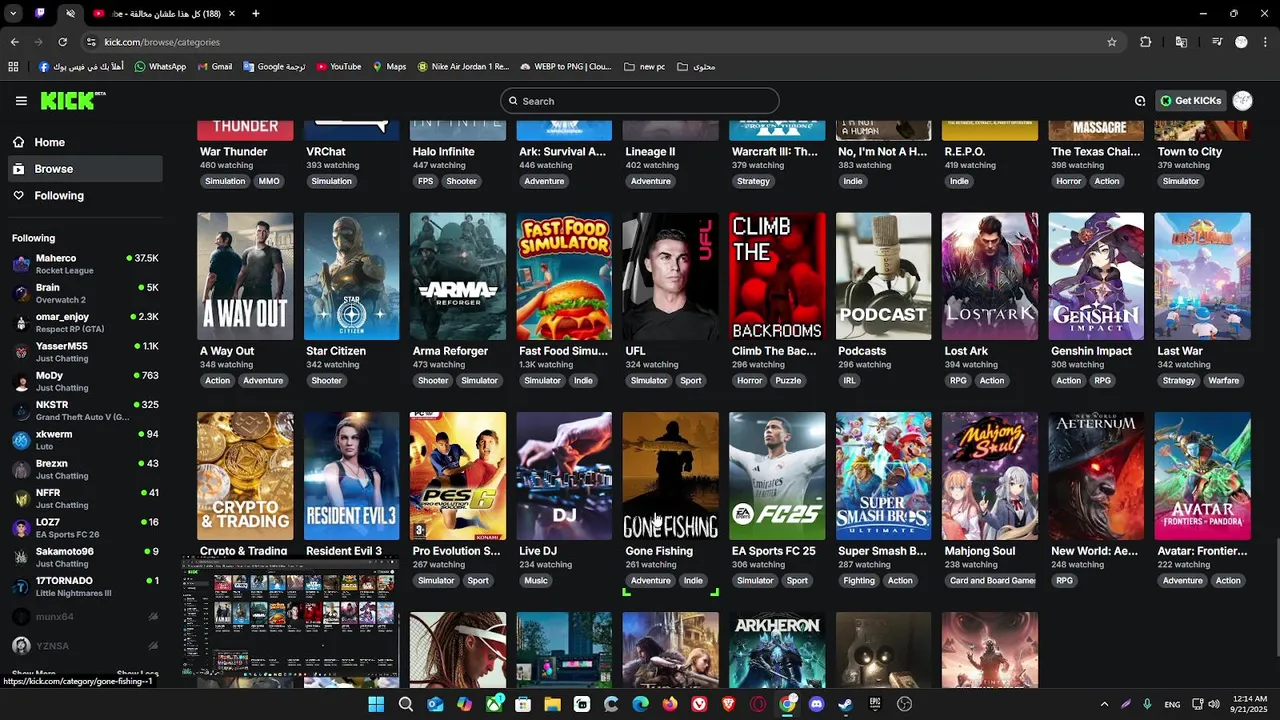Switch to the YouTube browser tab

(x=163, y=14)
